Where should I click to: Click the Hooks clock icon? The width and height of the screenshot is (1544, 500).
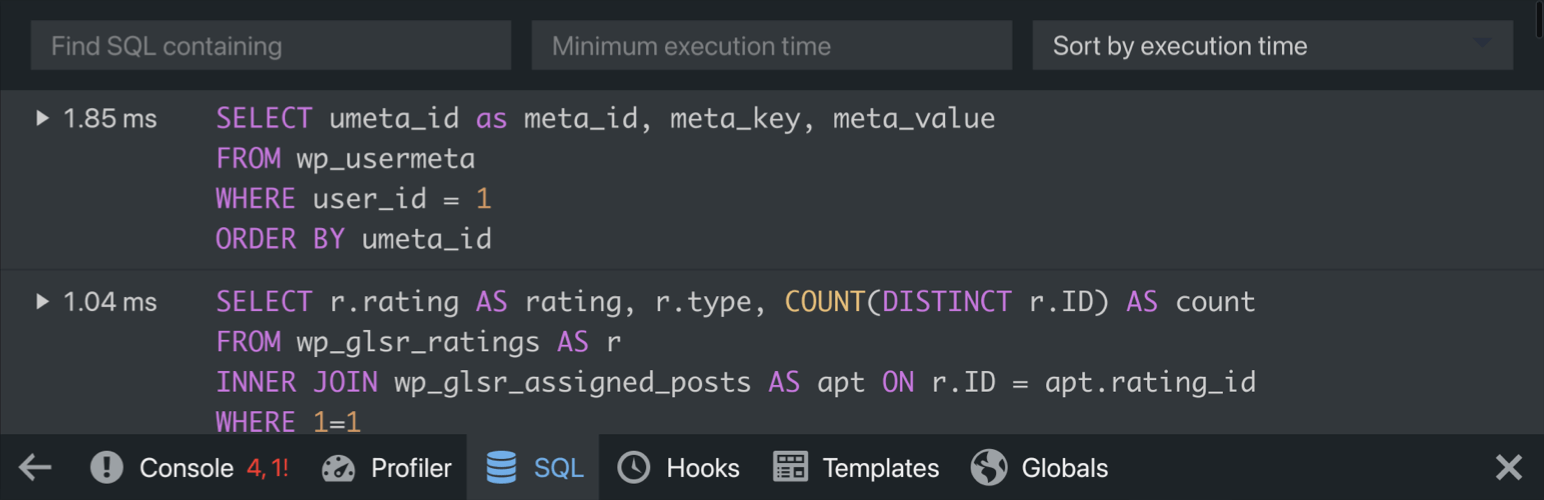click(x=633, y=467)
